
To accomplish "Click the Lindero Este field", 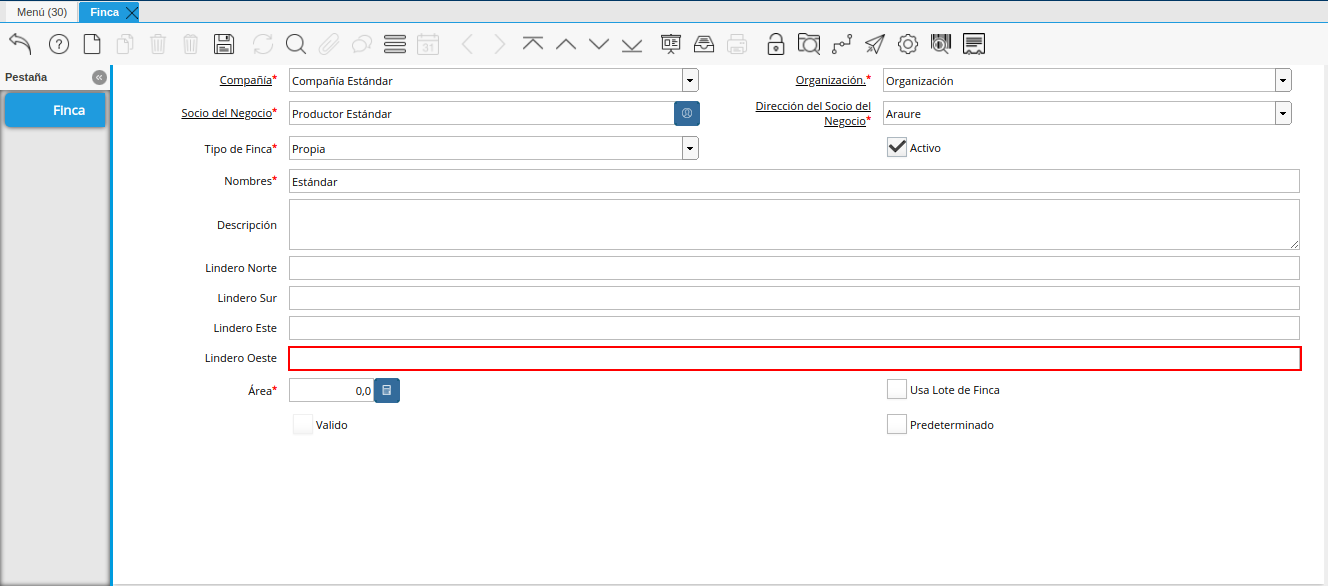I will [x=794, y=328].
